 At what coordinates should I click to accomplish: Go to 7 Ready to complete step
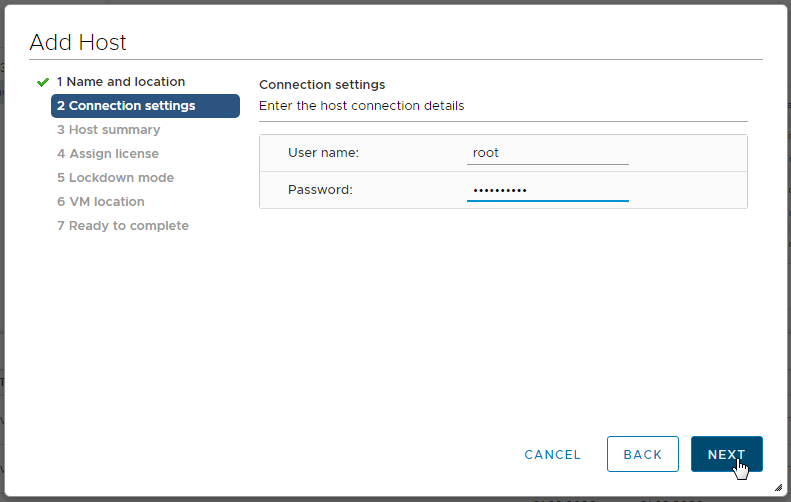(x=122, y=226)
